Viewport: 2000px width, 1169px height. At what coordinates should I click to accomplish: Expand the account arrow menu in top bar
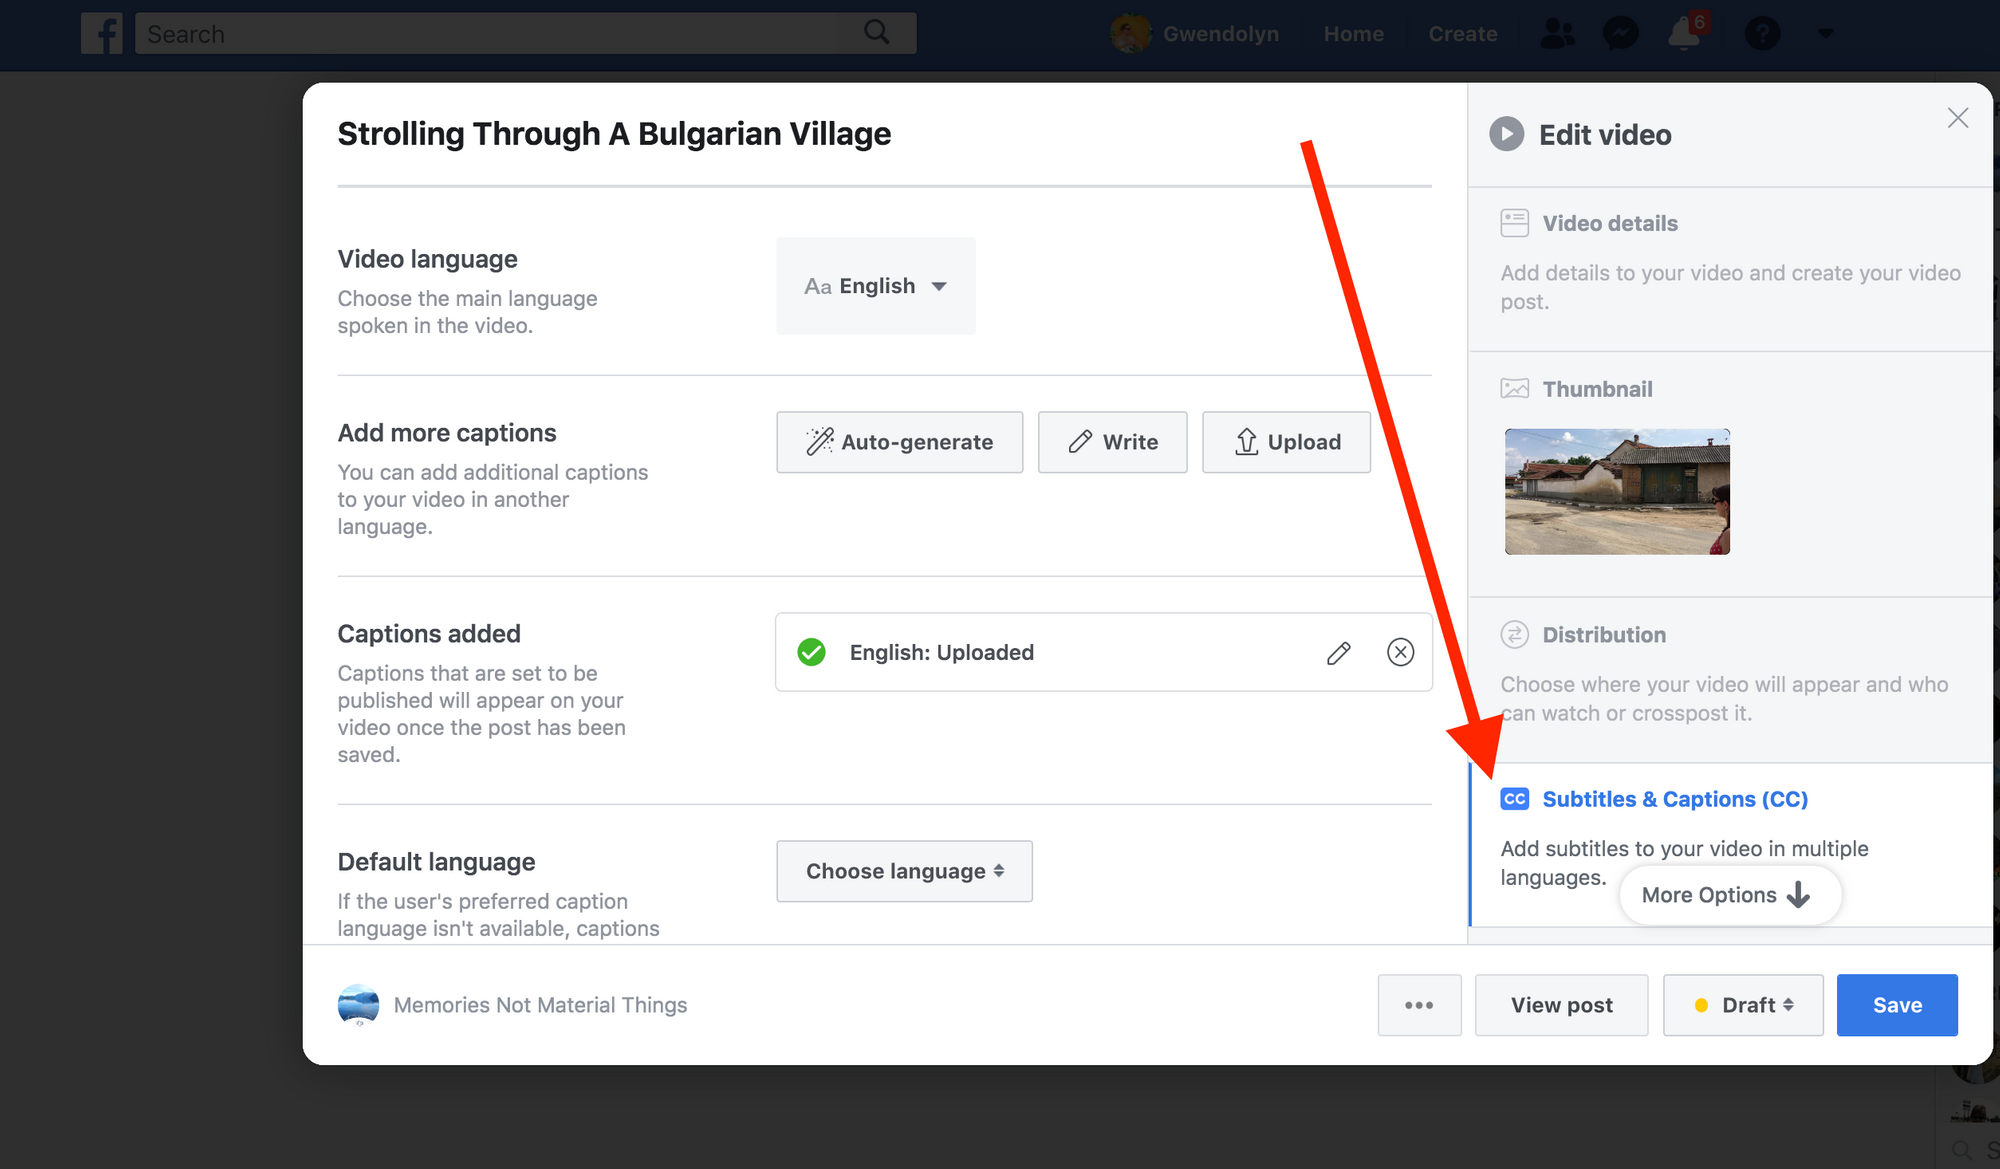pos(1825,34)
